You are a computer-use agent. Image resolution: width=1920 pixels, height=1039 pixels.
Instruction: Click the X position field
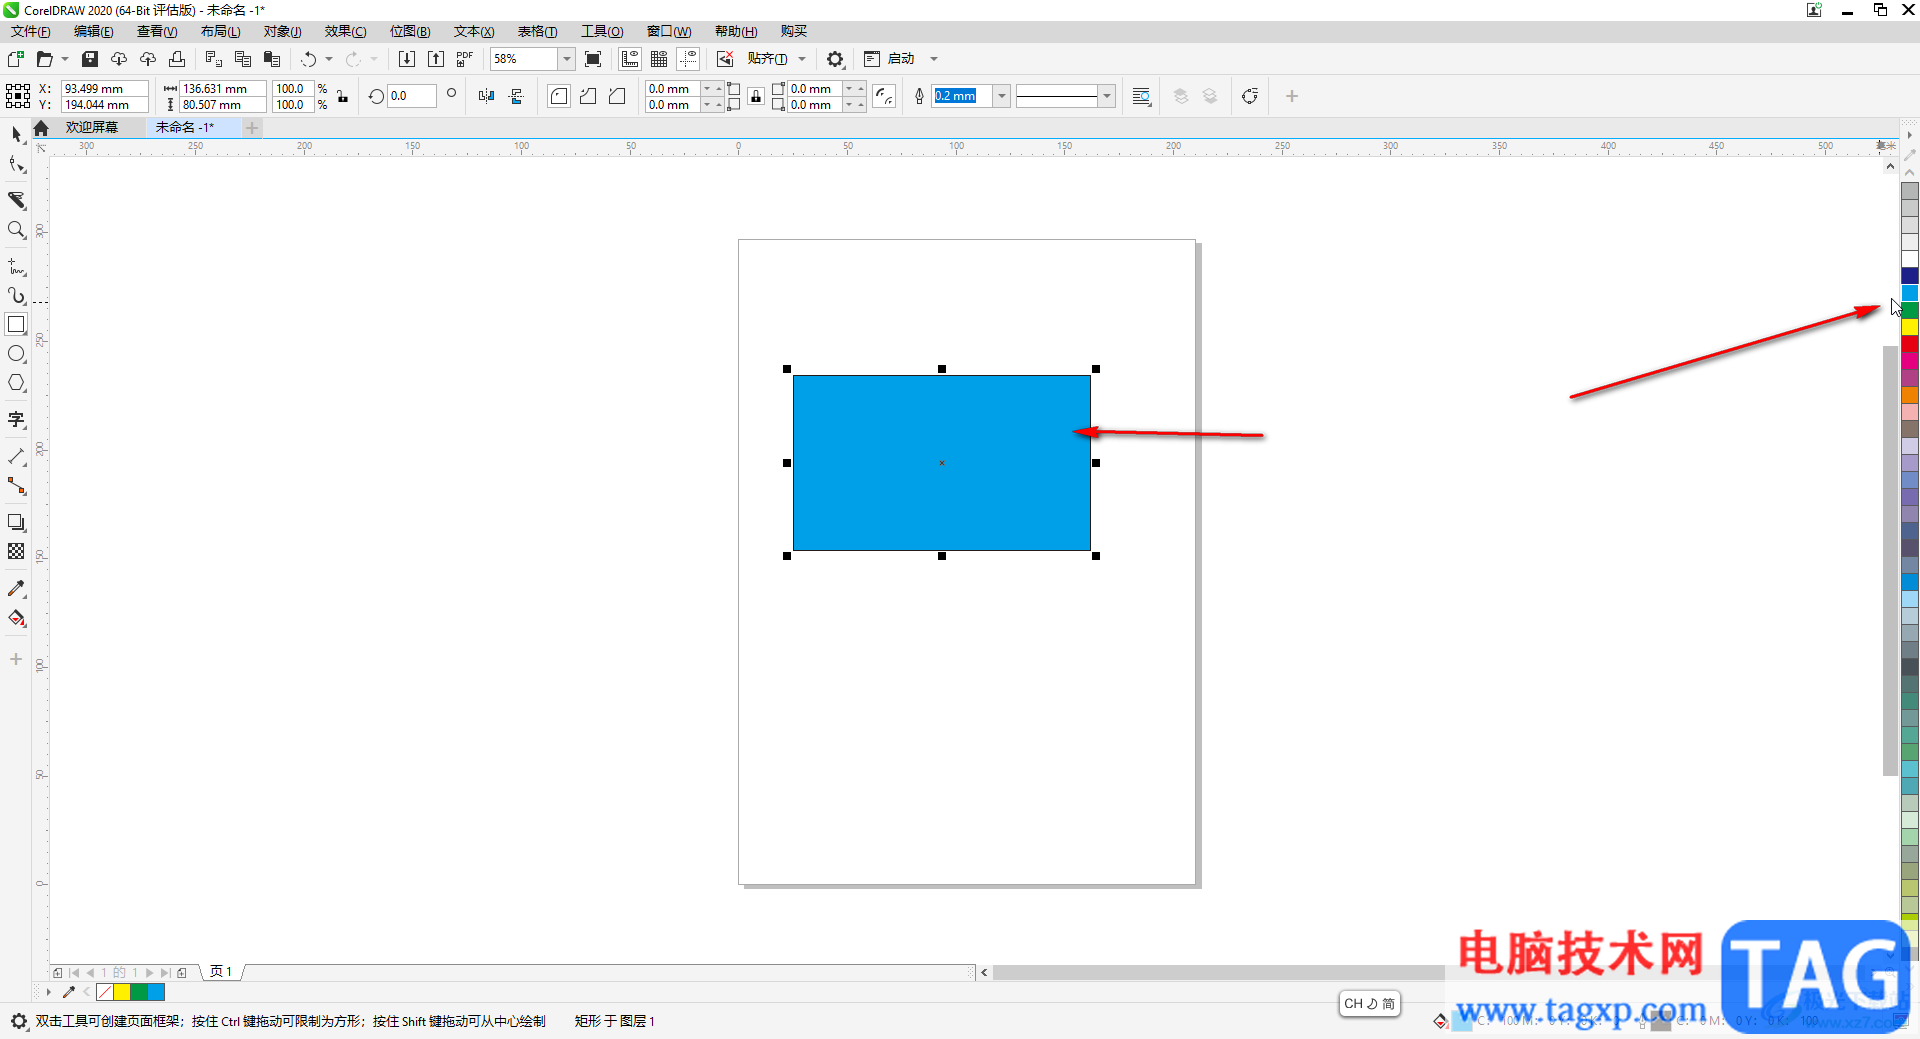coord(105,88)
